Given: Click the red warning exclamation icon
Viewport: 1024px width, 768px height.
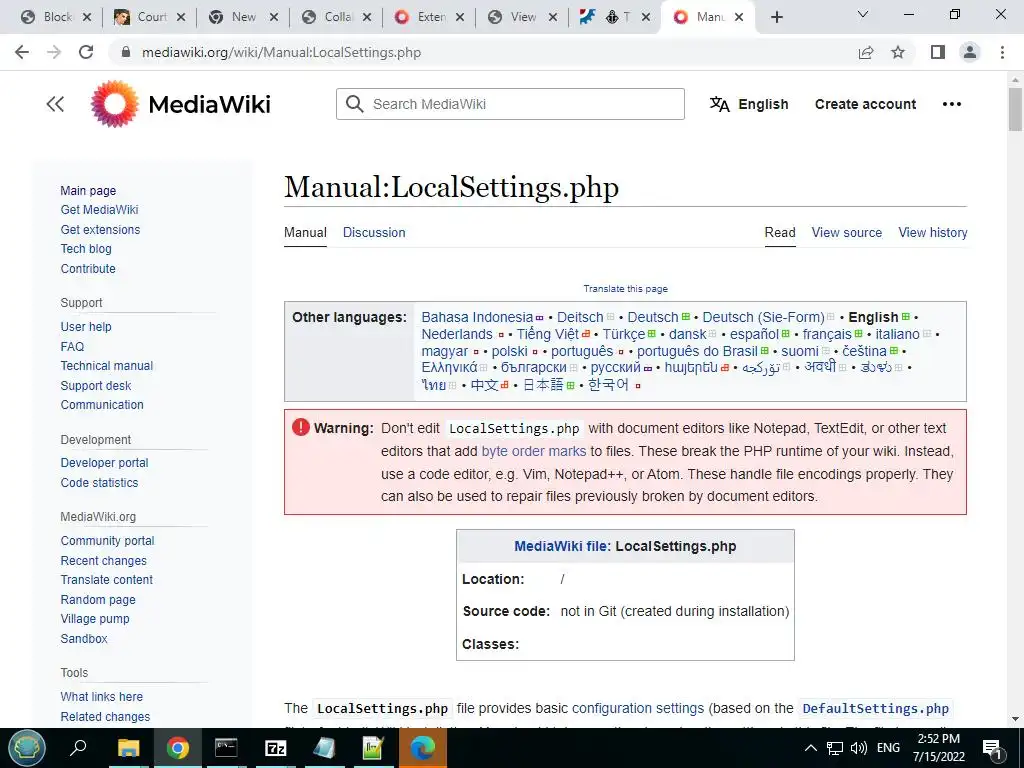Looking at the screenshot, I should click(300, 428).
